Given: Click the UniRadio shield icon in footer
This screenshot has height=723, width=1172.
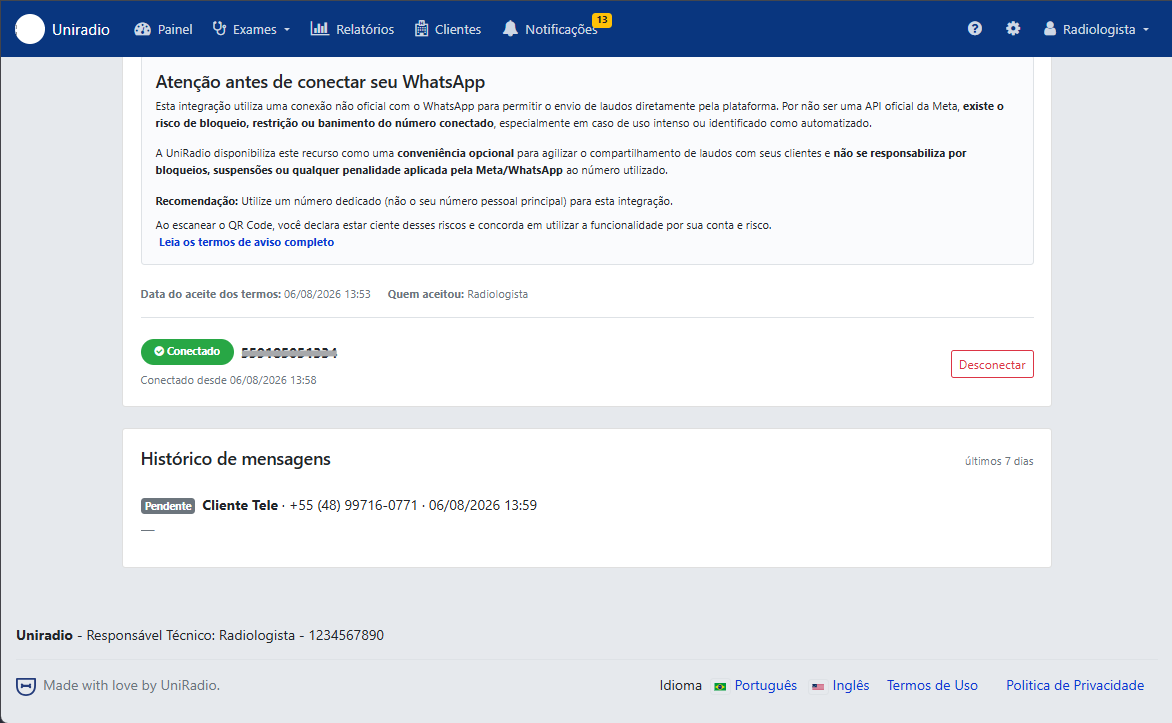Looking at the screenshot, I should 26,686.
